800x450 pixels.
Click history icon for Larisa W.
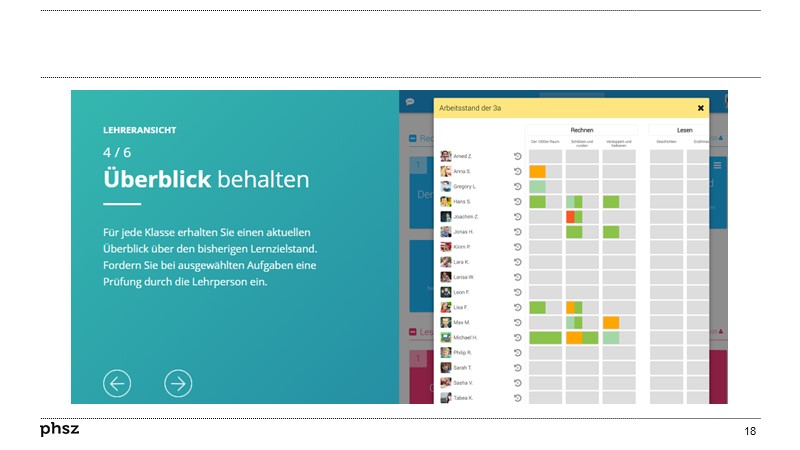point(517,277)
